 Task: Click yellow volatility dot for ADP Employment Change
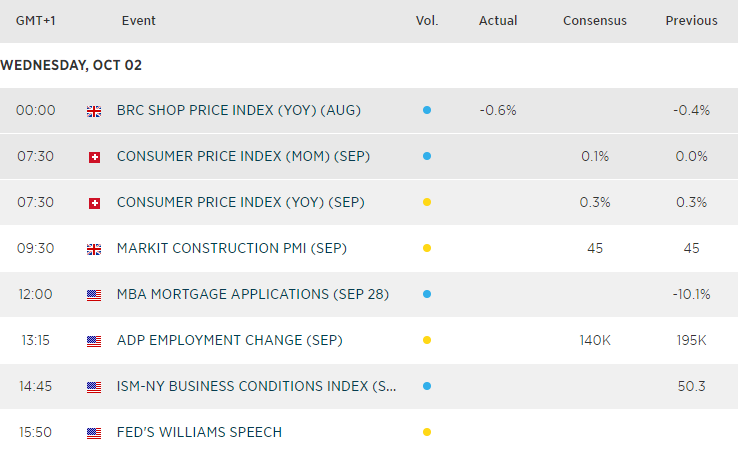click(427, 341)
